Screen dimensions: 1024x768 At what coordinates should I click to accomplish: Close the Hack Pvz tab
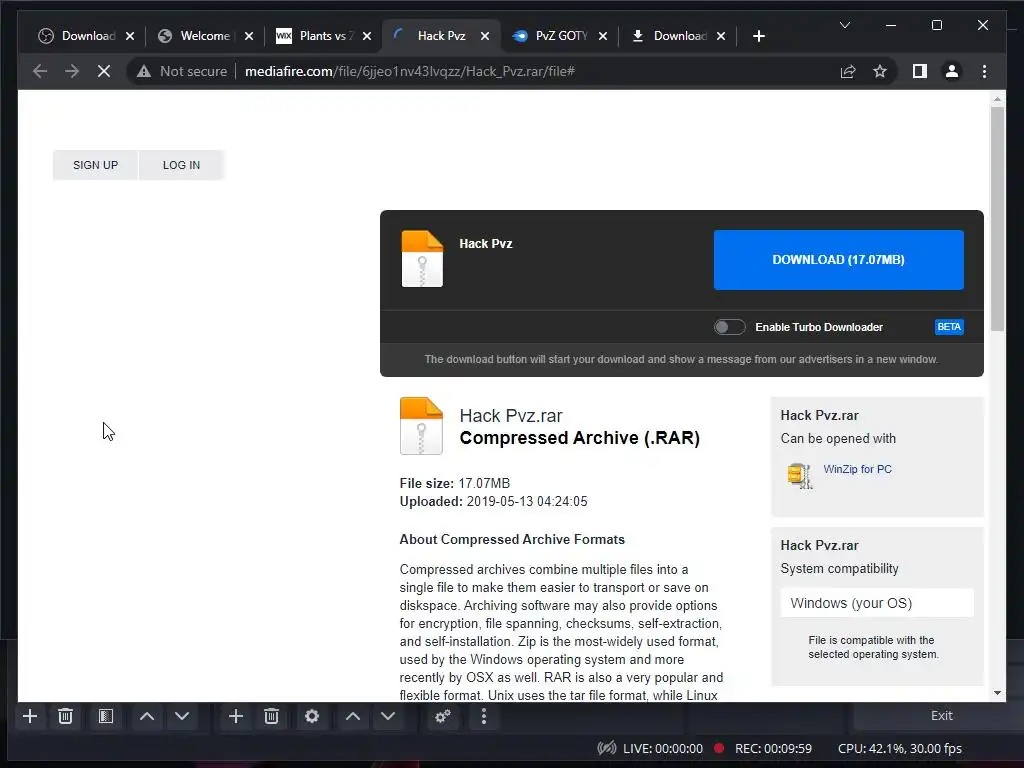(x=485, y=37)
